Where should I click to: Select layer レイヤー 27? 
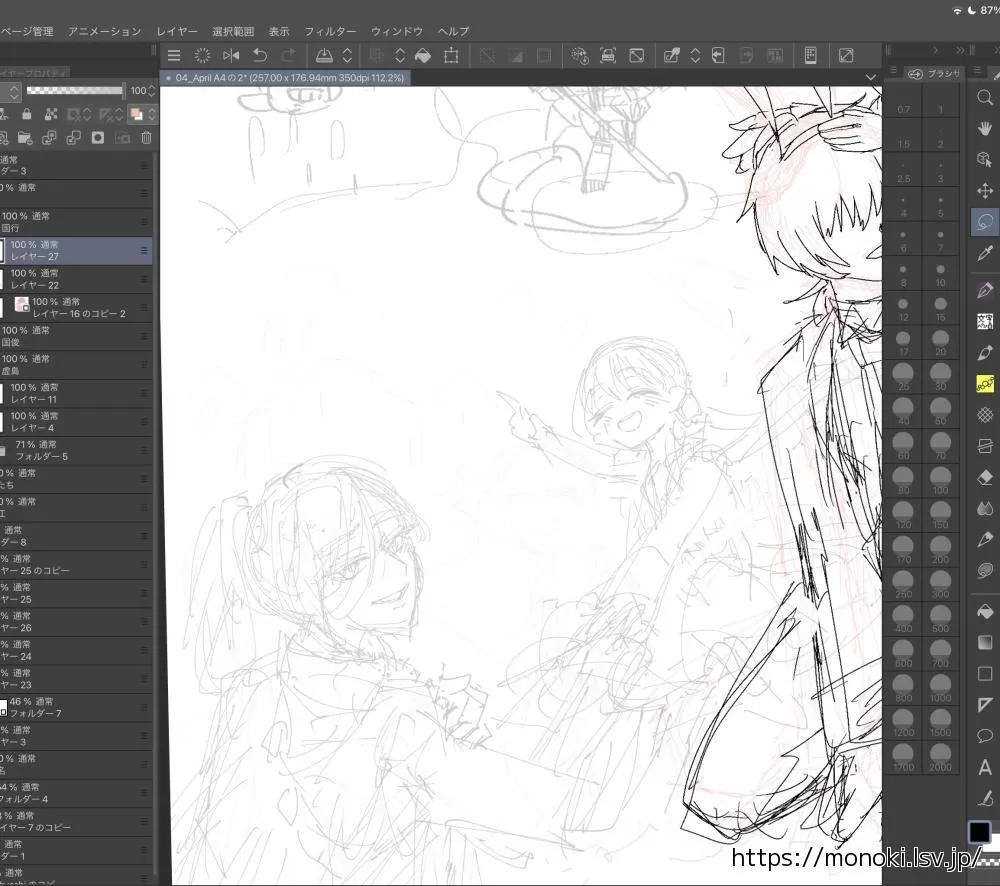(x=76, y=251)
